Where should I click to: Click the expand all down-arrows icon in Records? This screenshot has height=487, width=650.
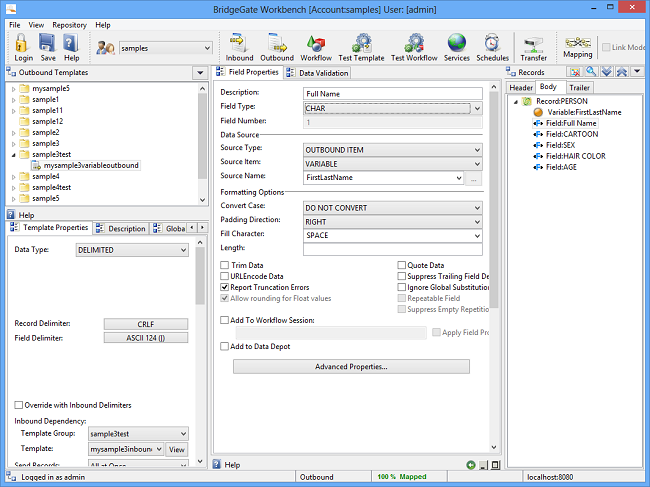(x=606, y=72)
